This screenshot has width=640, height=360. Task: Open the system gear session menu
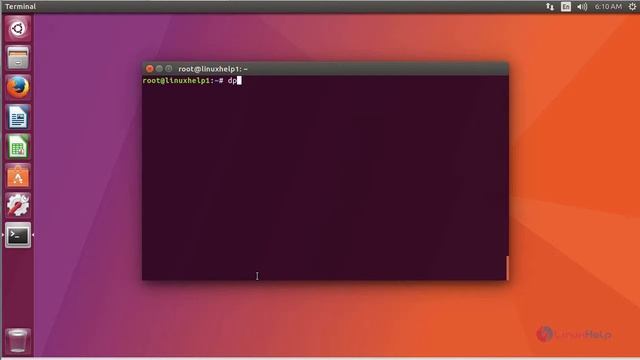(633, 7)
